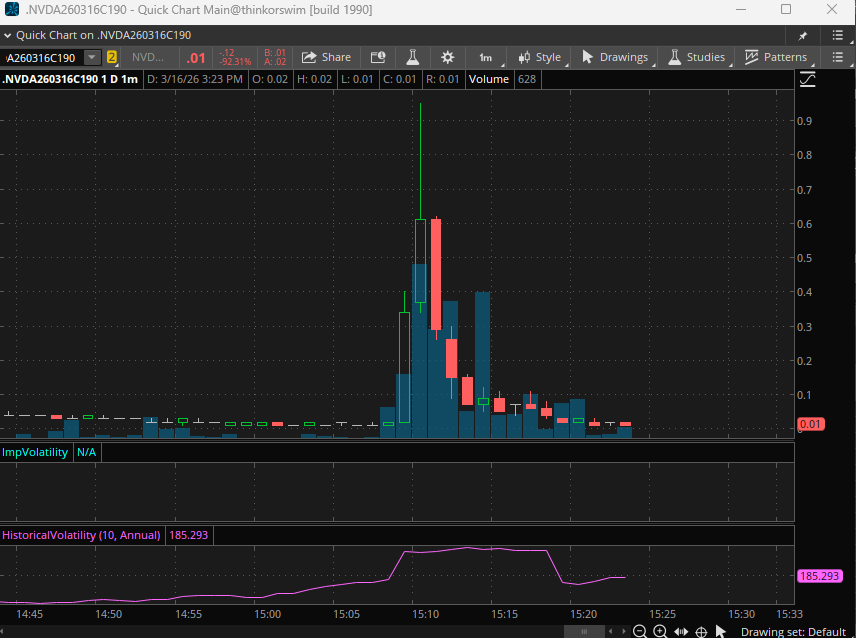Click the bid/ask B:.01 A:.02 readout
The image size is (856, 638).
click(275, 57)
